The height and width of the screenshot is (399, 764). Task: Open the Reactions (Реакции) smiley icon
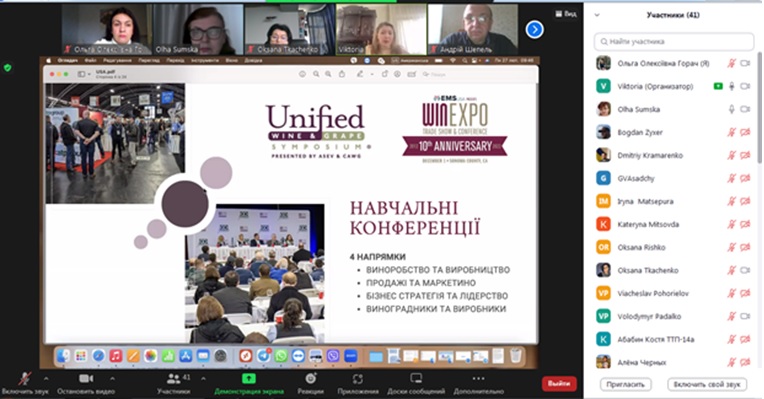(x=311, y=379)
